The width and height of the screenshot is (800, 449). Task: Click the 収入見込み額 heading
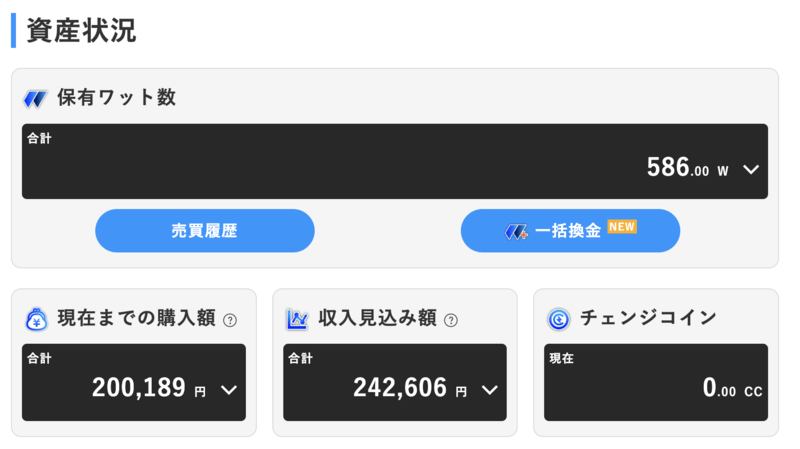click(x=378, y=318)
